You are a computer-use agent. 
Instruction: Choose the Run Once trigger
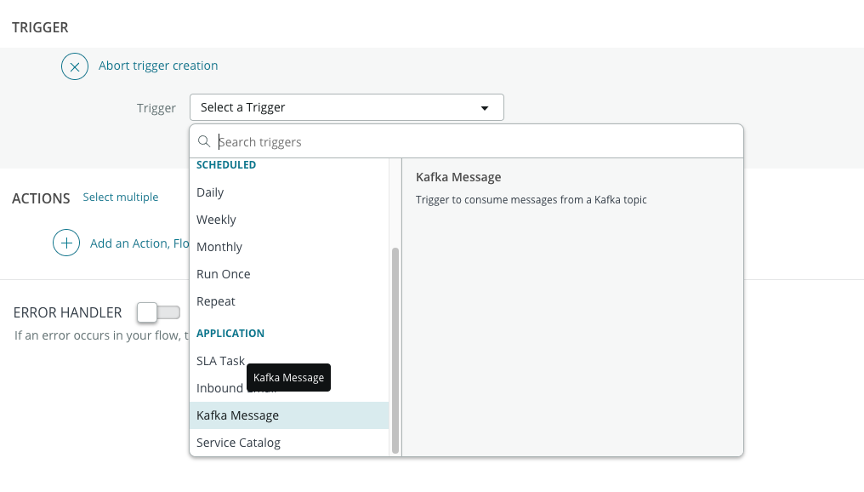[x=289, y=274]
